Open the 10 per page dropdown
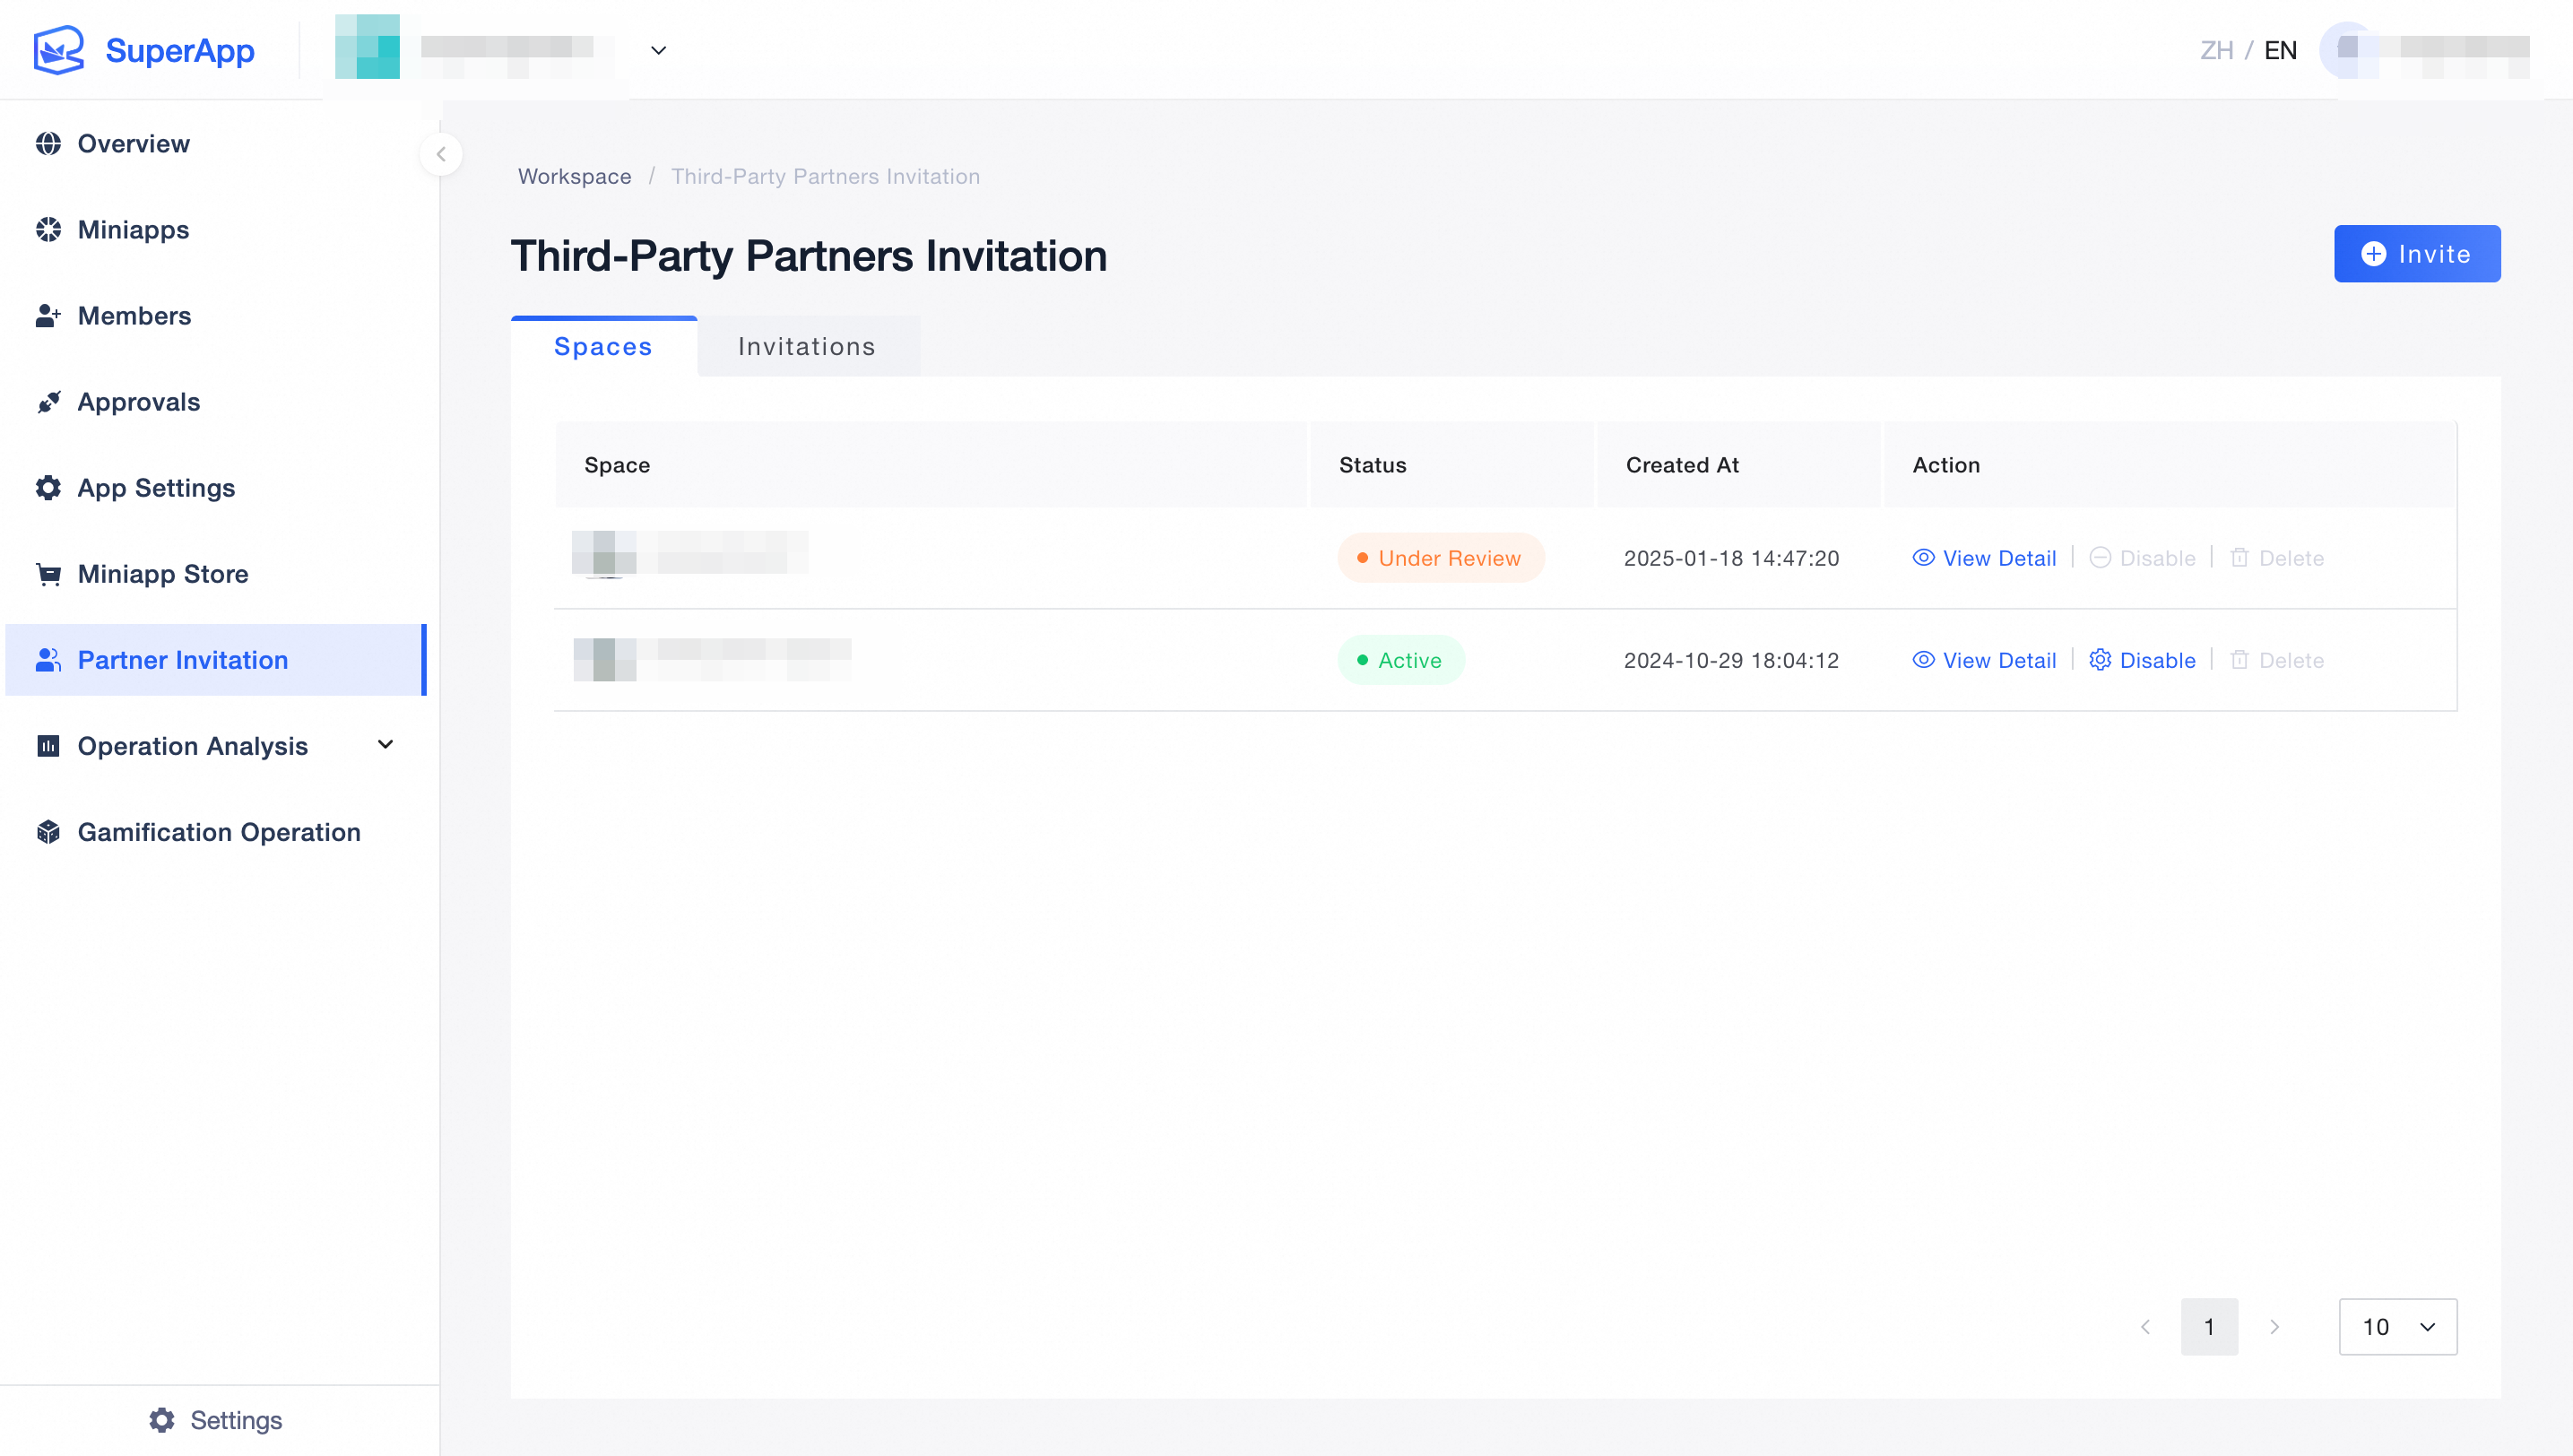Screen dimensions: 2573x1456 [x=2397, y=1327]
